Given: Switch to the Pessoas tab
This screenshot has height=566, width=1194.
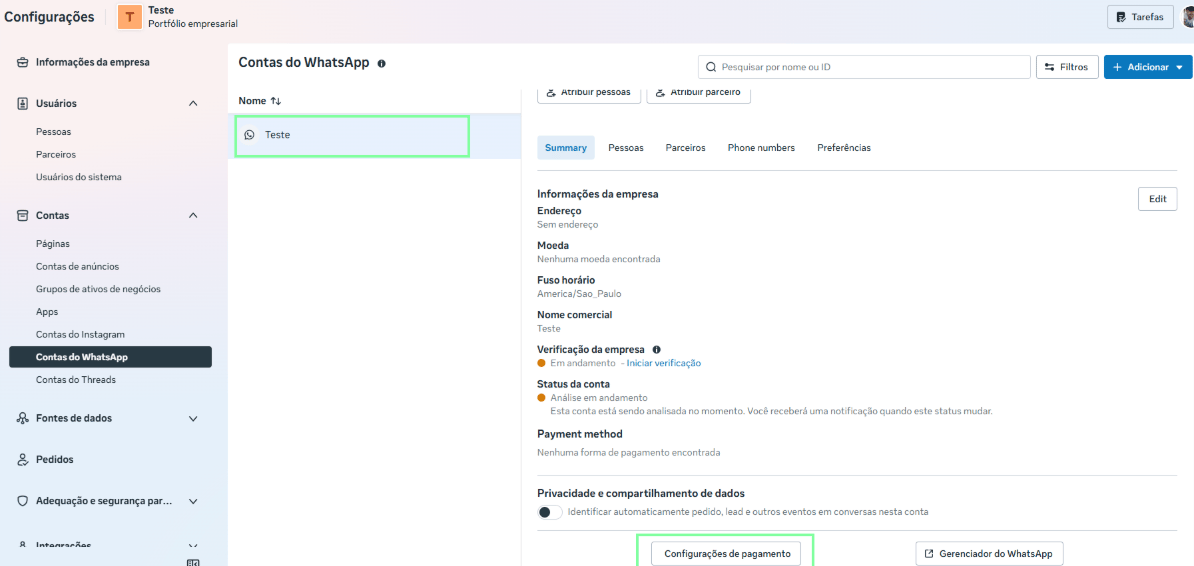Looking at the screenshot, I should click(x=626, y=148).
